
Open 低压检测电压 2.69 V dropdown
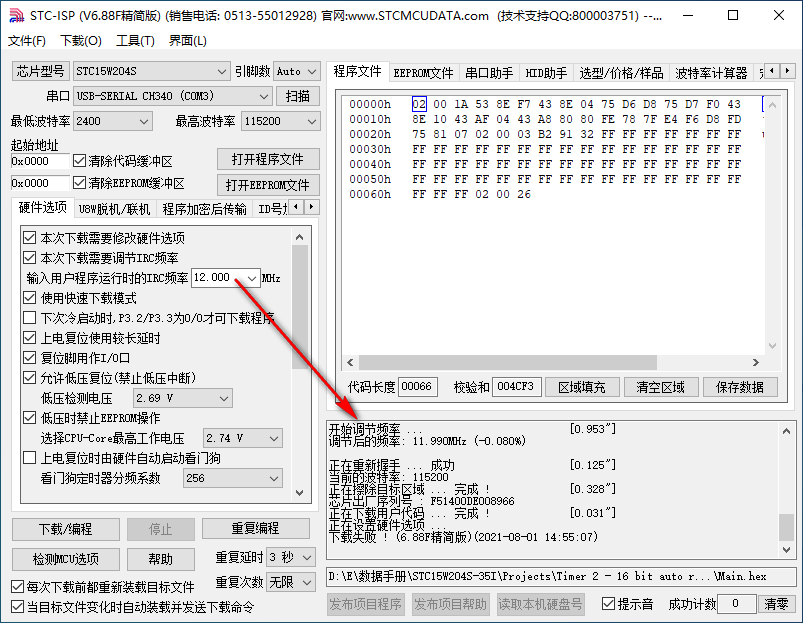click(182, 398)
